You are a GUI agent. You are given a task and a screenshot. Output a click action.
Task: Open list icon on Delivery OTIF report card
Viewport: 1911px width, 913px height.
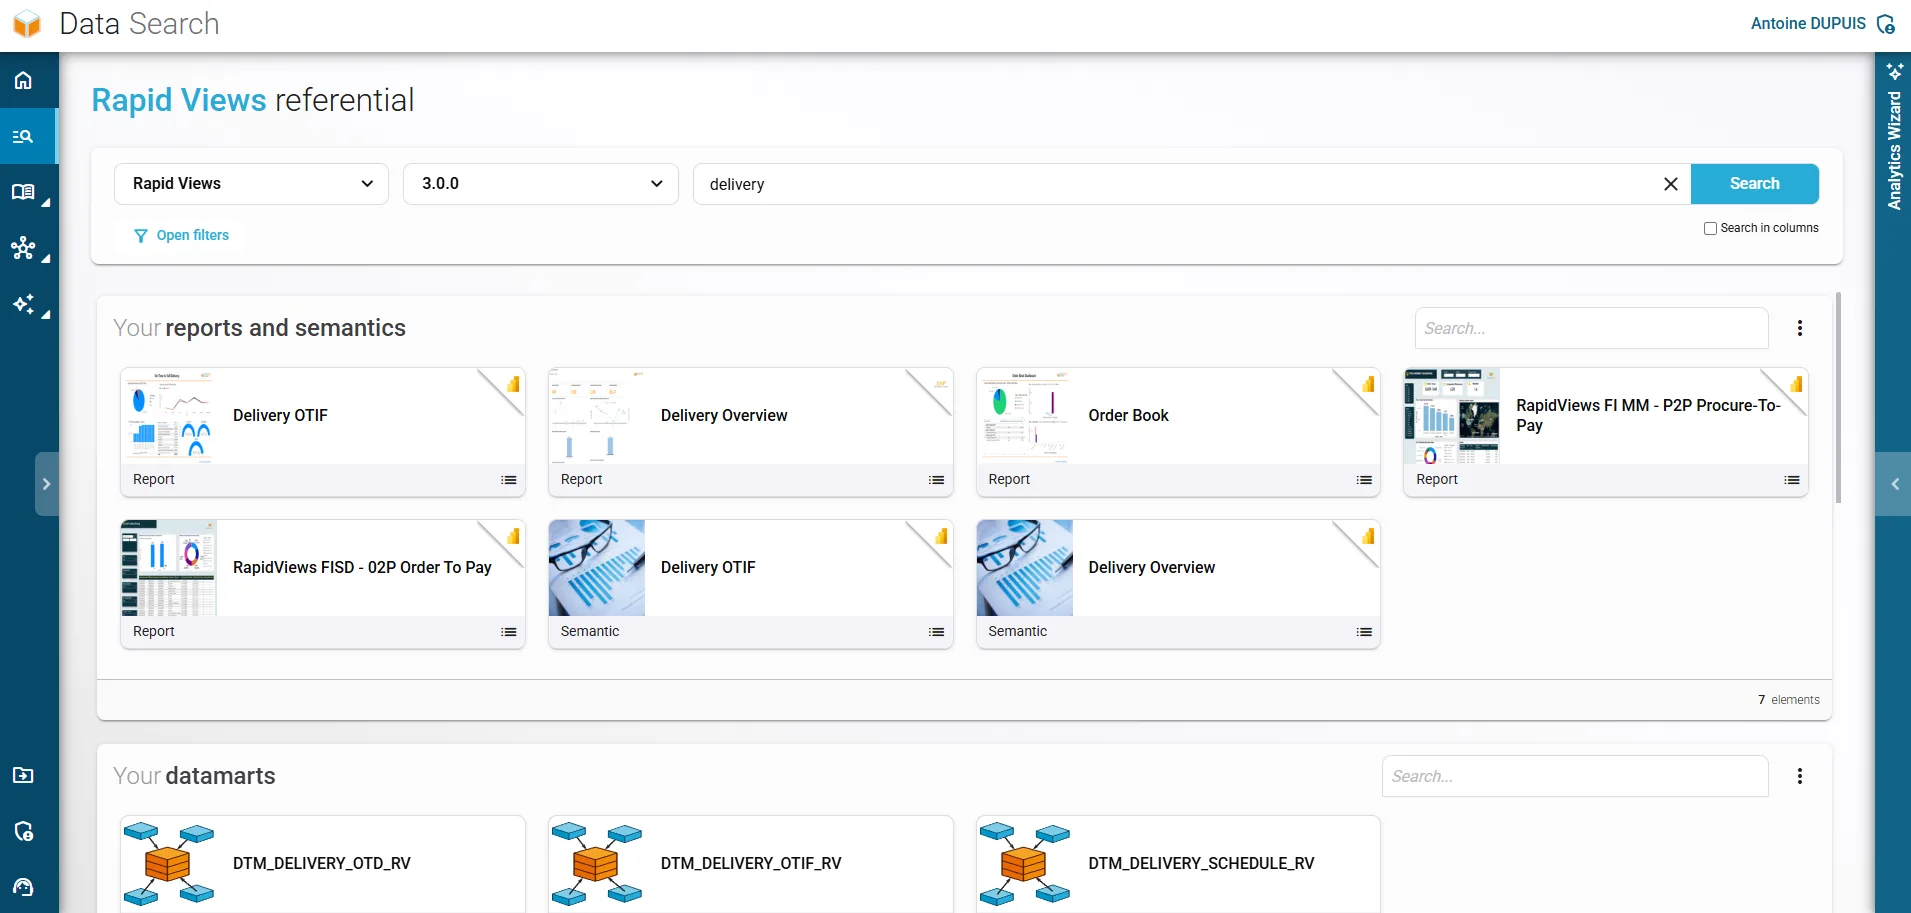pos(509,480)
